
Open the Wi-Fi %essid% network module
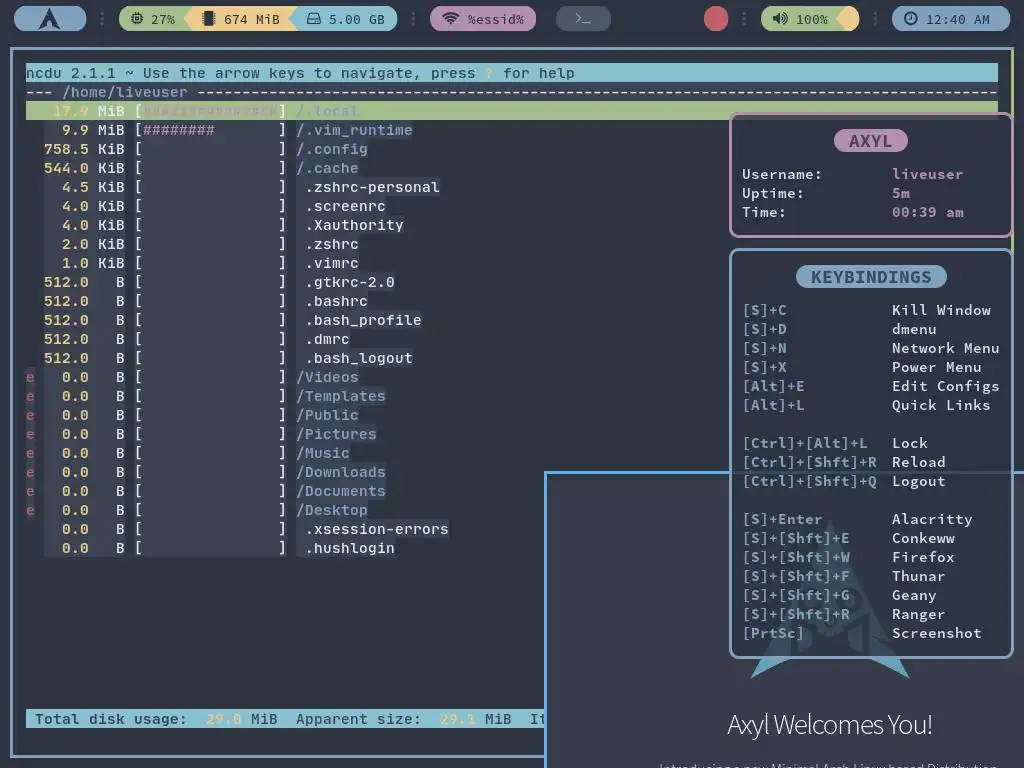[483, 19]
